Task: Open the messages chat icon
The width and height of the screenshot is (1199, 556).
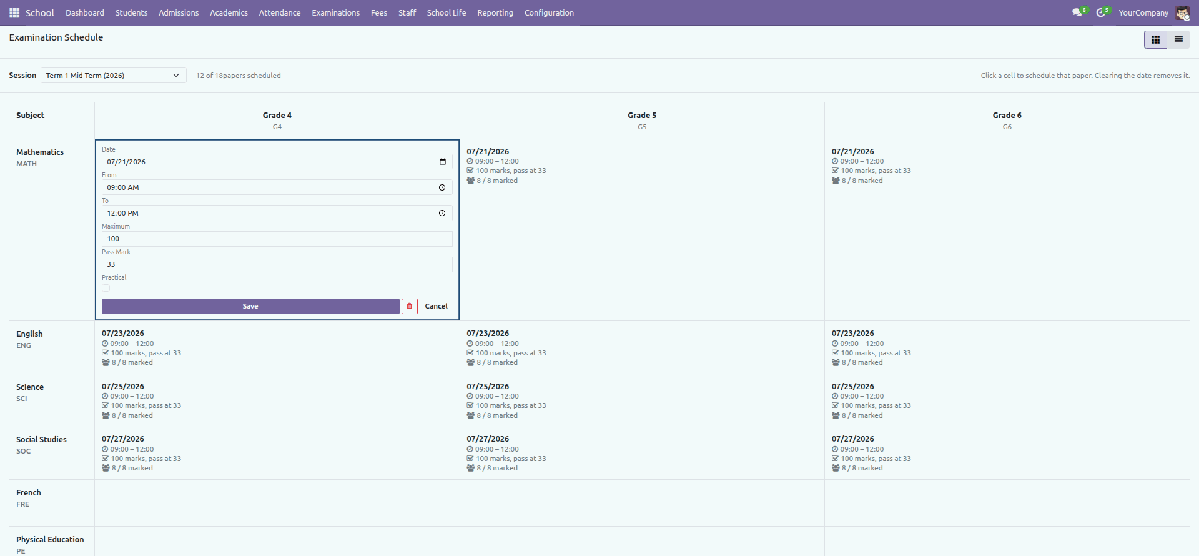Action: (x=1079, y=13)
